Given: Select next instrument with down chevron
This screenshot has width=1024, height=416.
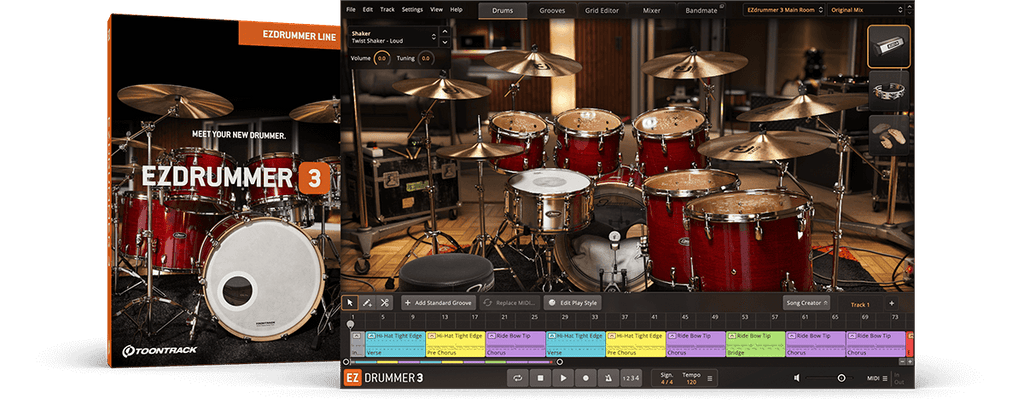Looking at the screenshot, I should [x=445, y=42].
